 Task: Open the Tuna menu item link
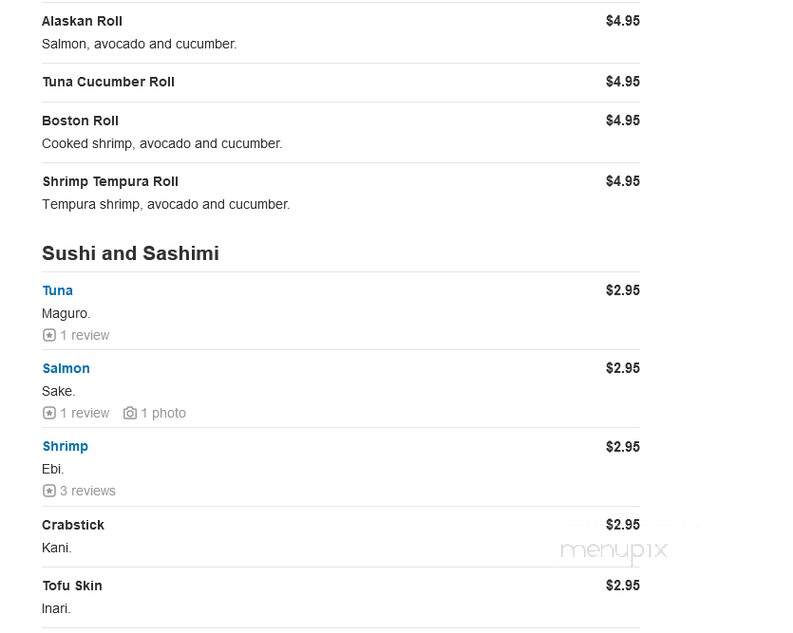tap(58, 291)
